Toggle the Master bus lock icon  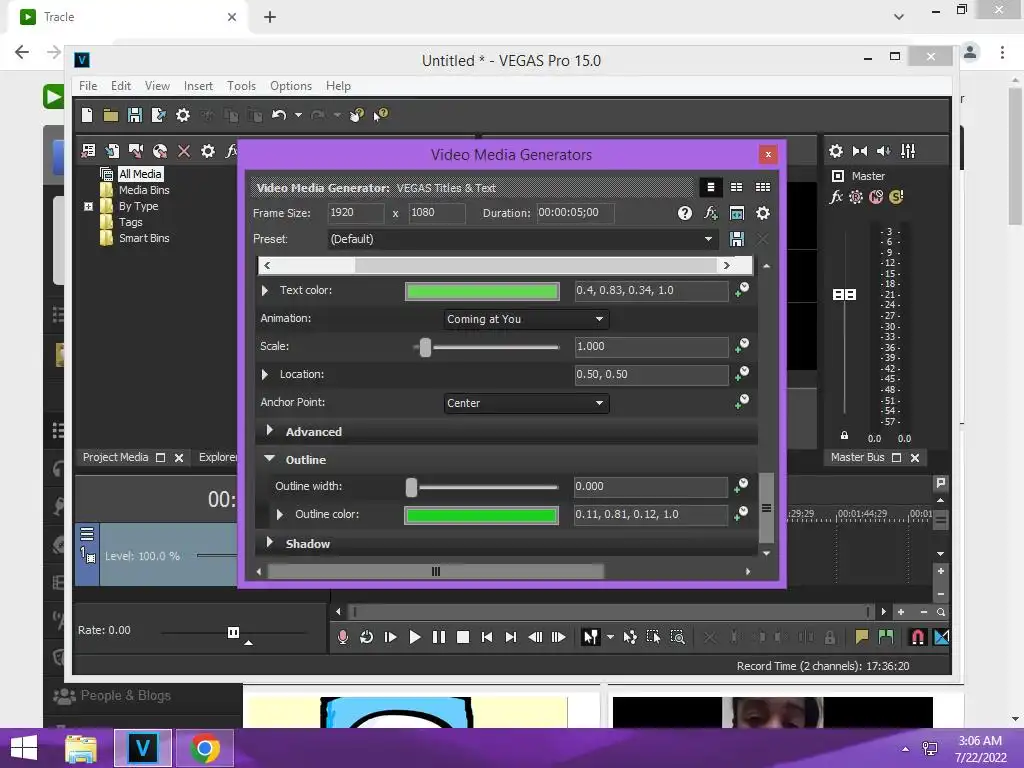844,435
